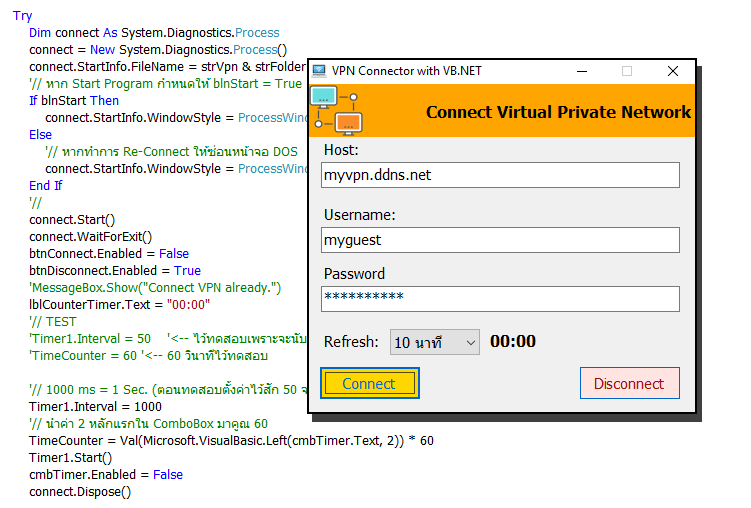Click the connect.WaitForExit() code line
The height and width of the screenshot is (508, 751).
pos(91,237)
